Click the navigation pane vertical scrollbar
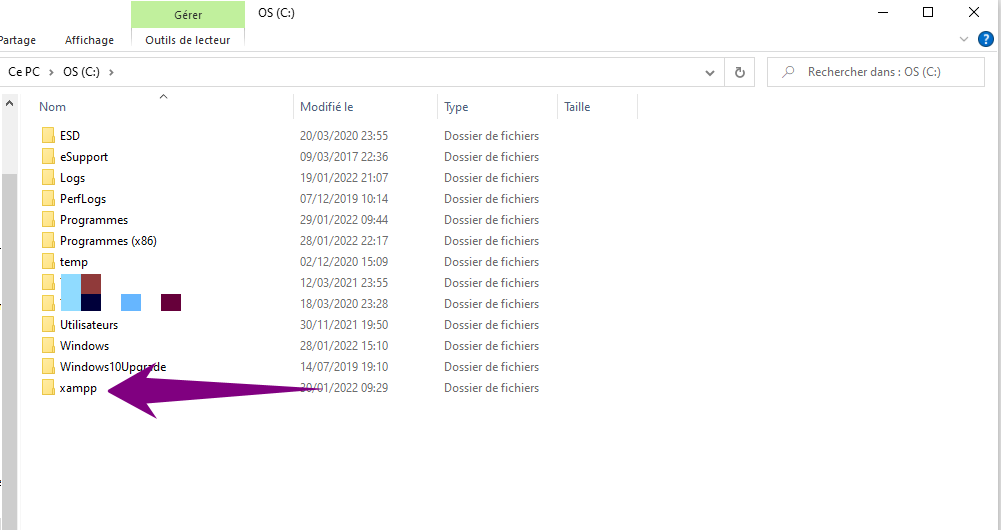1001x530 pixels. click(x=9, y=300)
